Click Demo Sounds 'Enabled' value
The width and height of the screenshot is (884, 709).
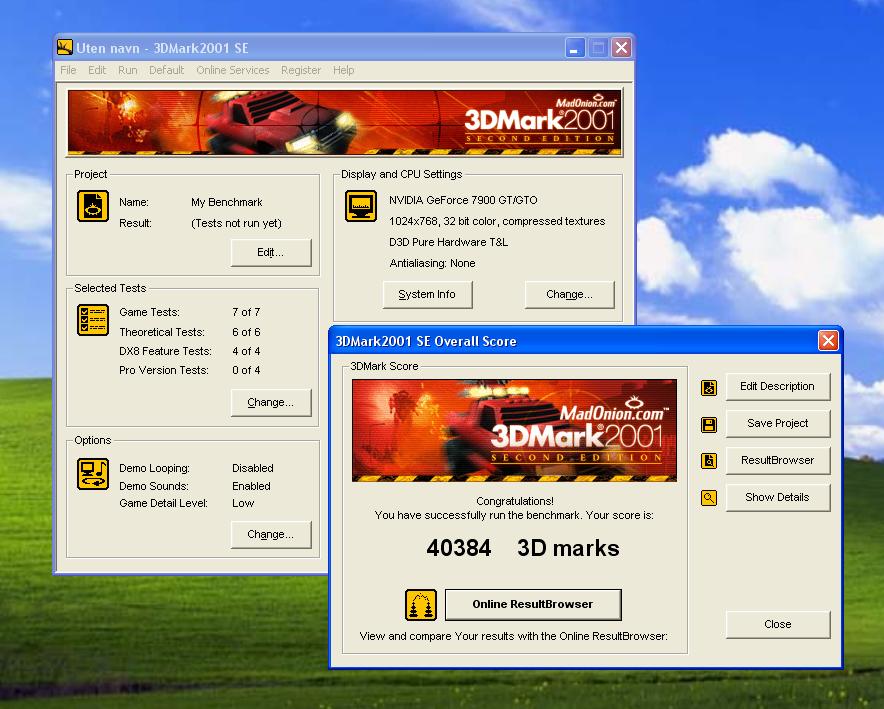251,486
